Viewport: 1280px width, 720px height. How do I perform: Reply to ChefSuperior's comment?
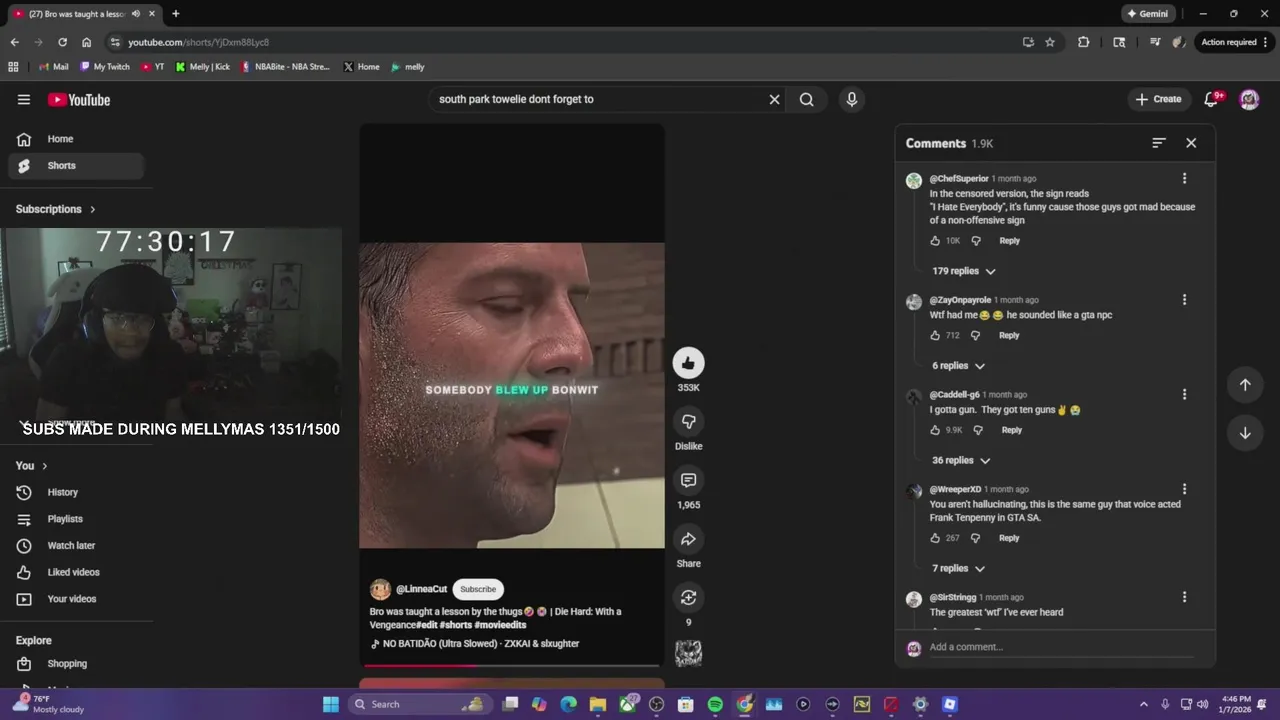pos(1010,241)
